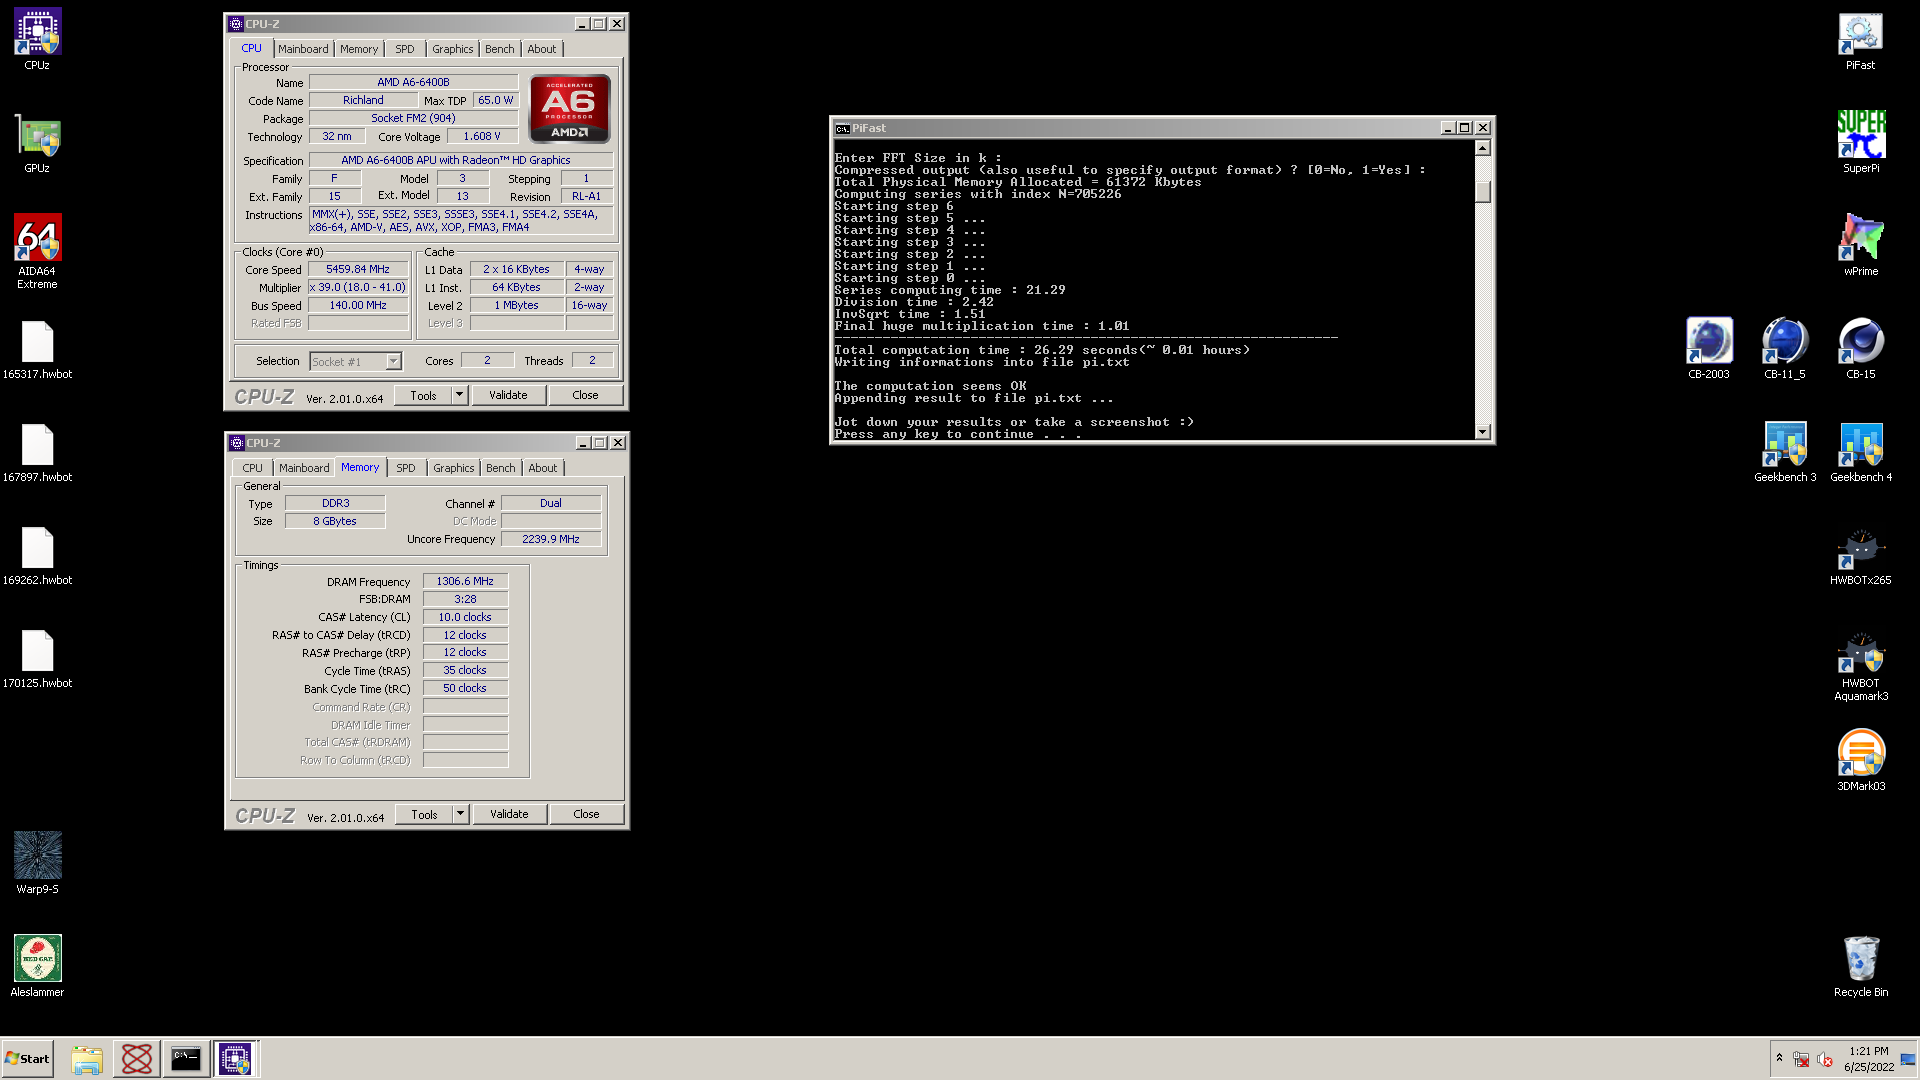This screenshot has height=1080, width=1920.
Task: Click the Multiplier value x 39.0
Action: pos(358,287)
